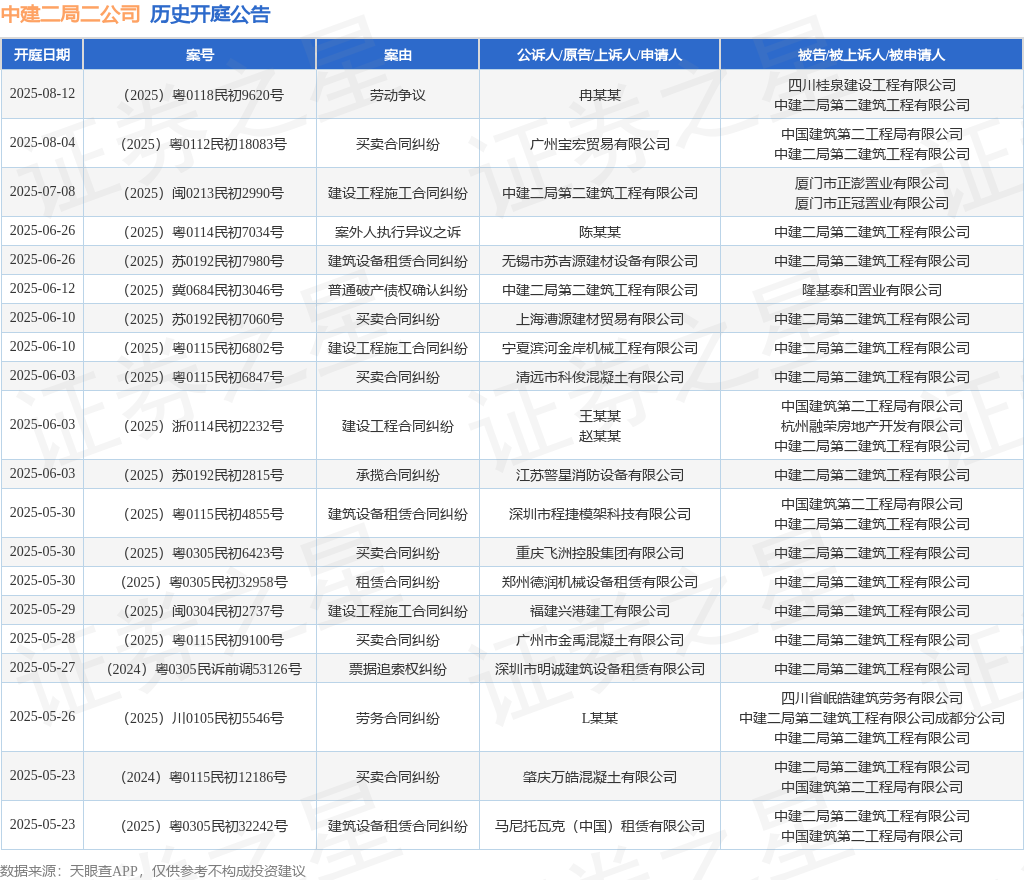Click the cause 普通破产债权确认纠纷
The width and height of the screenshot is (1024, 880).
pos(398,290)
